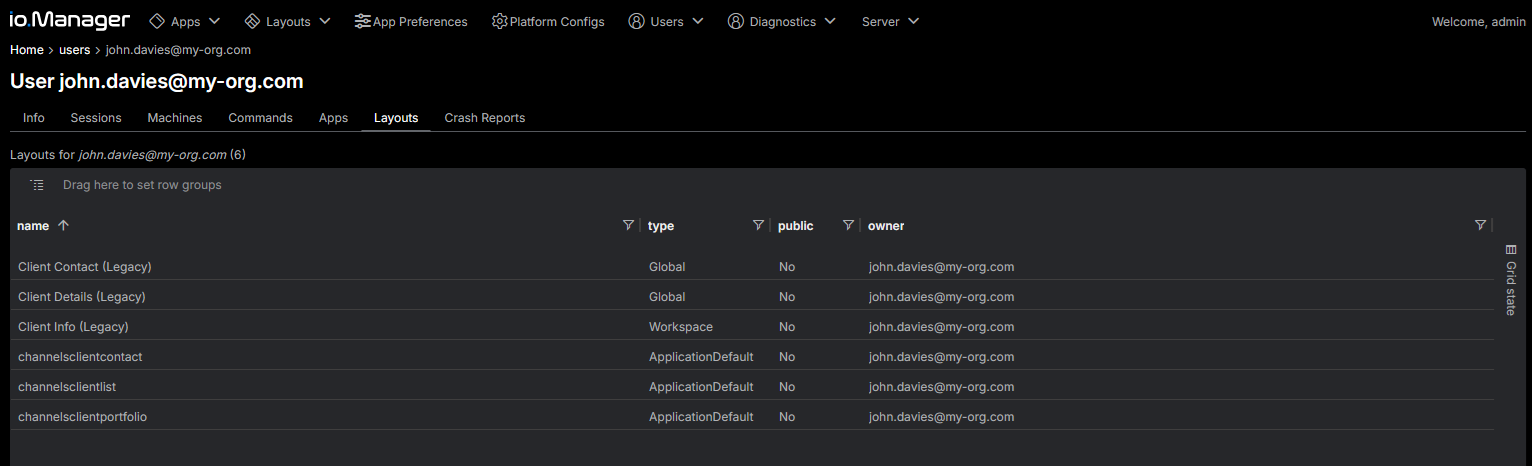Image resolution: width=1532 pixels, height=466 pixels.
Task: Select the channelsclientcontact row
Action: pos(752,357)
